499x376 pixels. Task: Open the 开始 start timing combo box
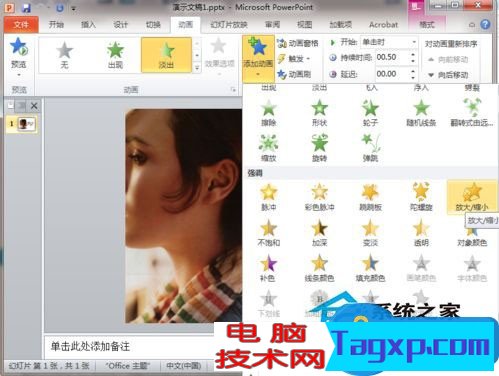(x=389, y=42)
